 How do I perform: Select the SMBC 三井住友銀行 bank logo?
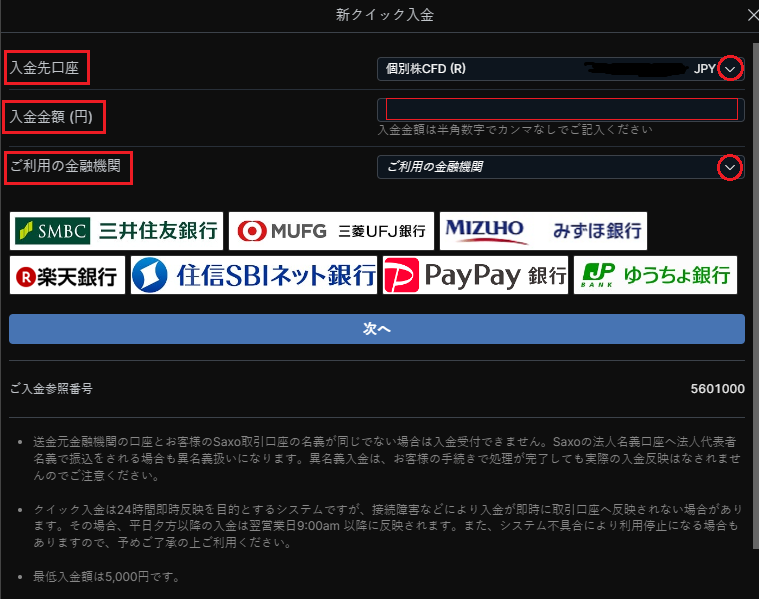(116, 231)
